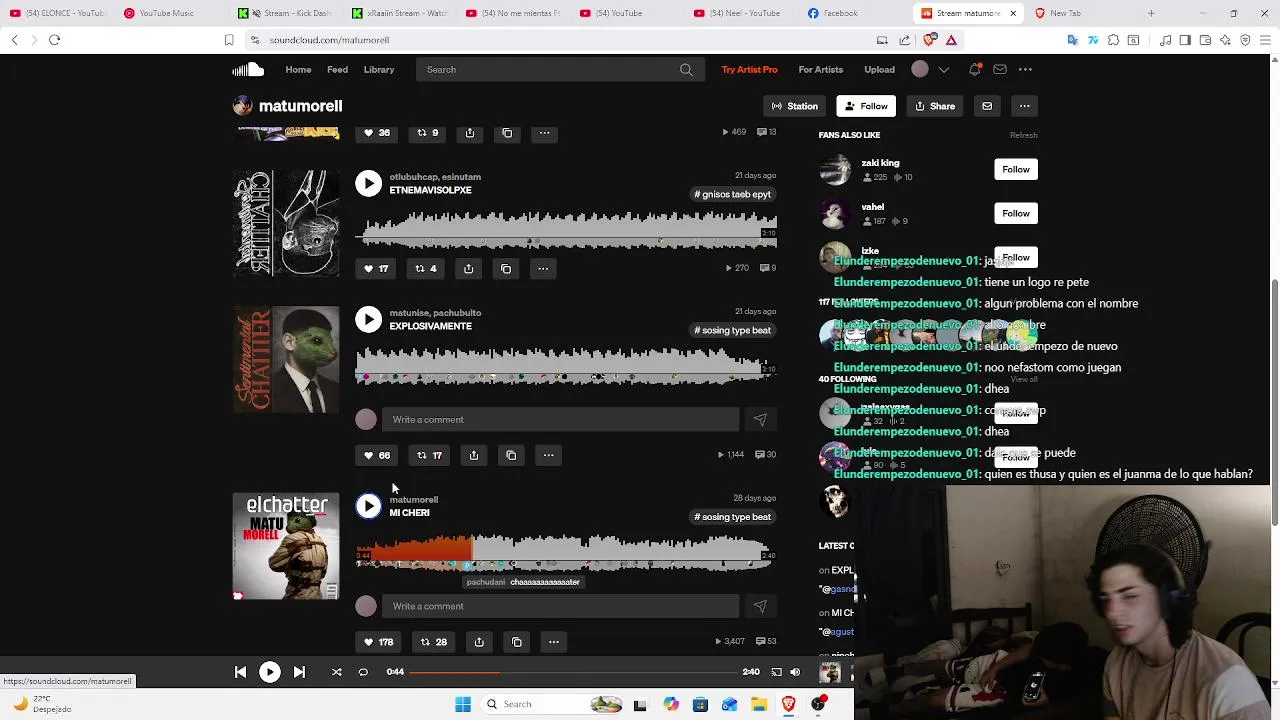Open Windows Start menu
1280x720 pixels.
462,704
